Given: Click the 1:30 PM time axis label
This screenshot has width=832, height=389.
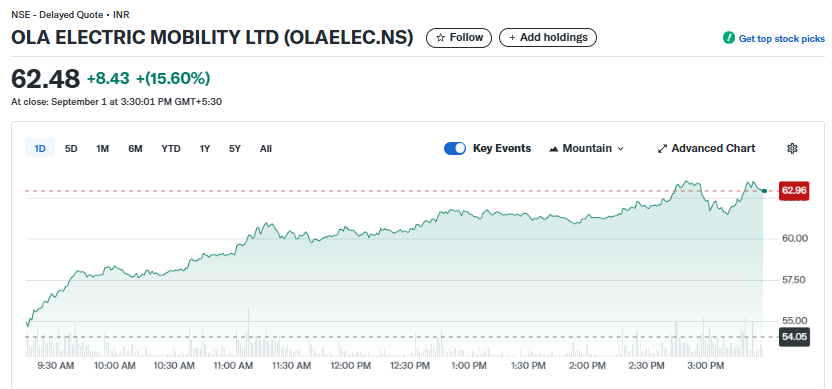Looking at the screenshot, I should coord(527,366).
